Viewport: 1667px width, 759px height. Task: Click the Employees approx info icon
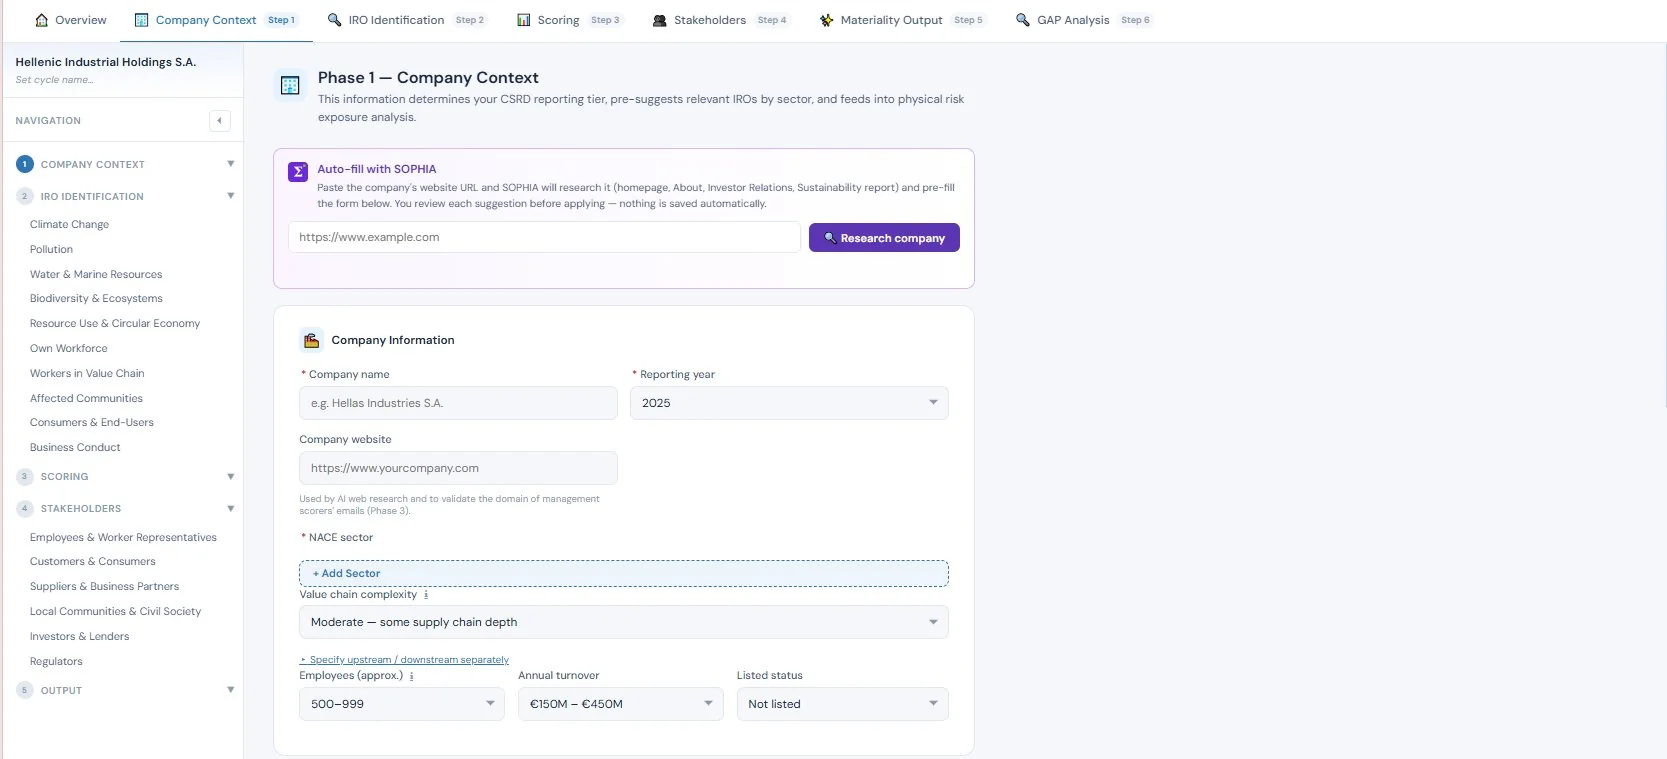tap(412, 676)
